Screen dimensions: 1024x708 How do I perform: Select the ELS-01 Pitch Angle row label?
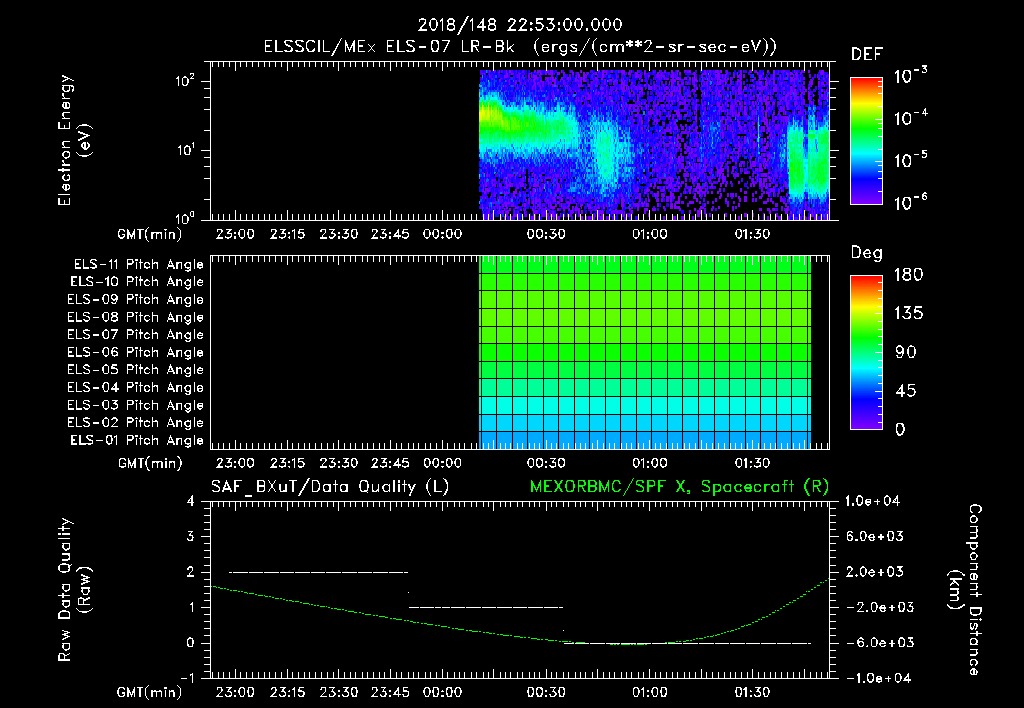click(137, 440)
